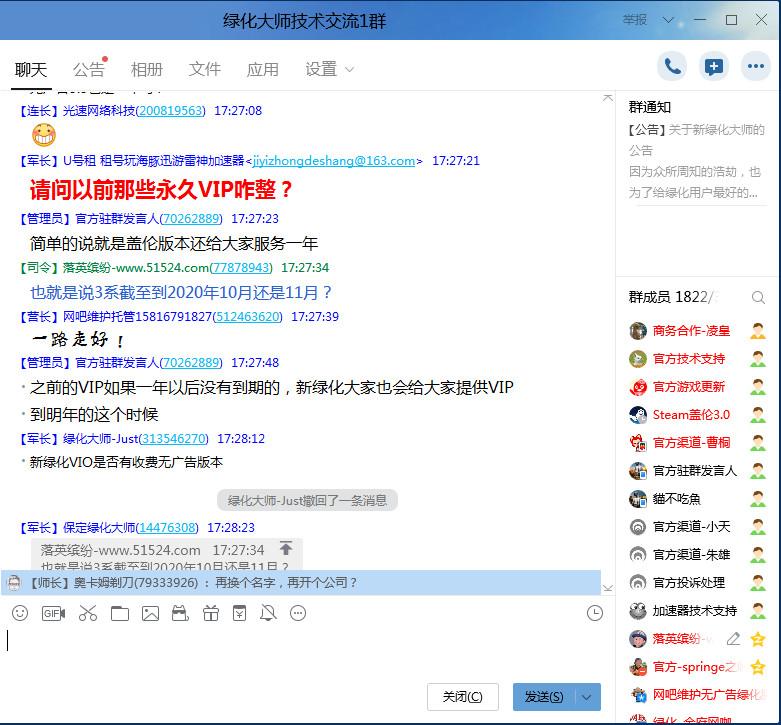Viewport: 781px width, 725px height.
Task: Jump to bottom via chat scroll arrow
Action: pos(608,588)
